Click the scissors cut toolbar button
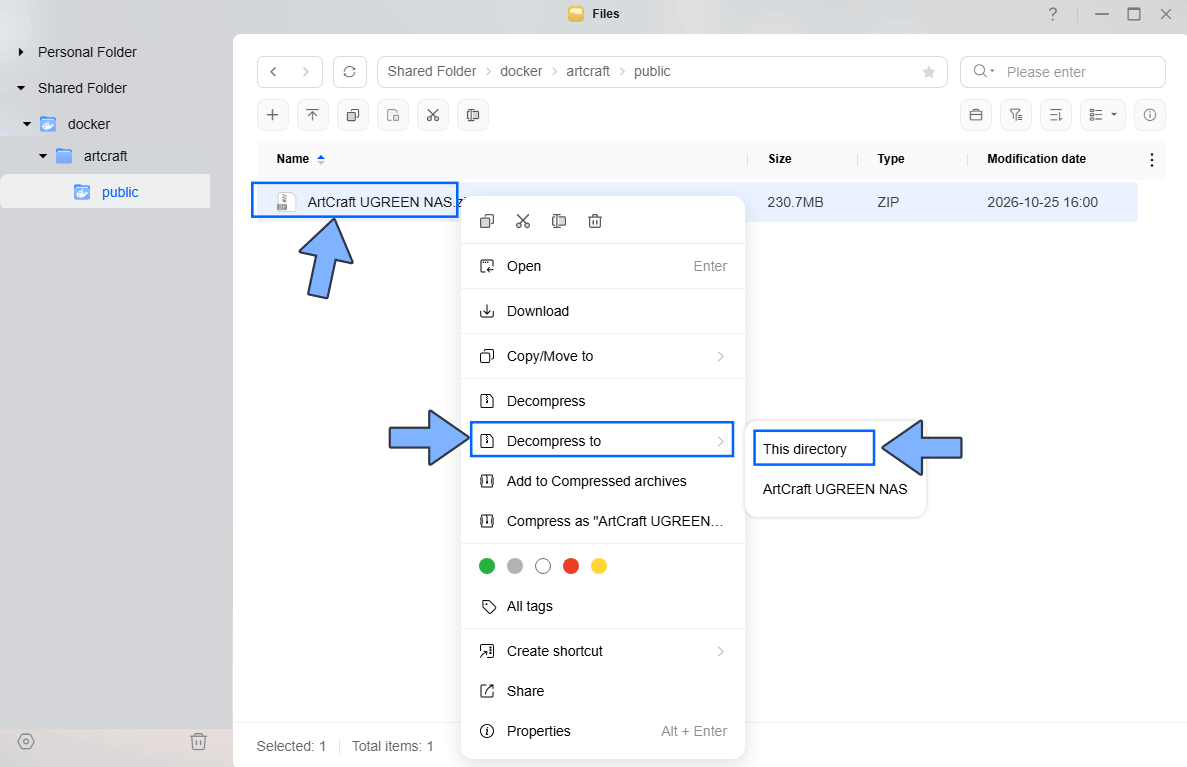Image resolution: width=1187 pixels, height=767 pixels. [433, 115]
